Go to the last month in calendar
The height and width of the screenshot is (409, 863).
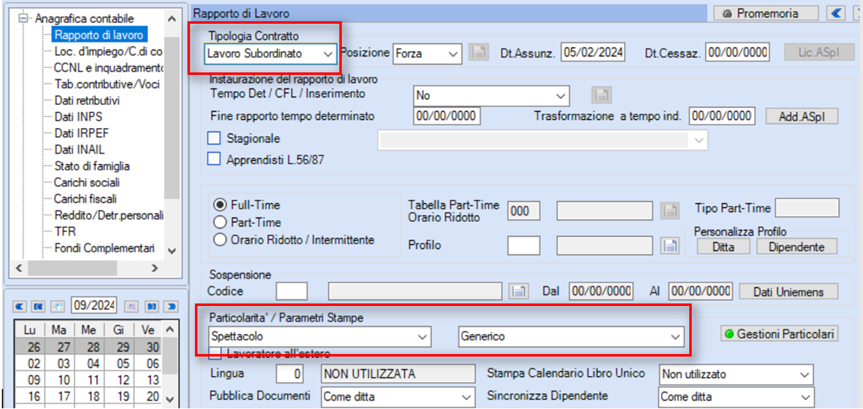click(171, 305)
